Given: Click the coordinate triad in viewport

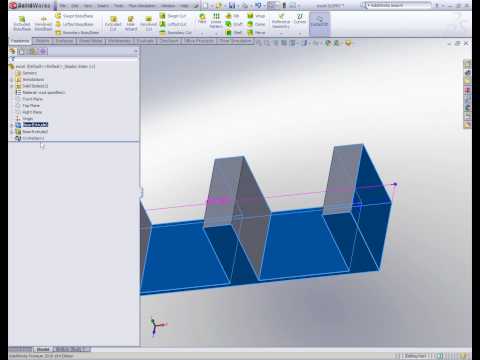Looking at the screenshot, I should tap(157, 326).
